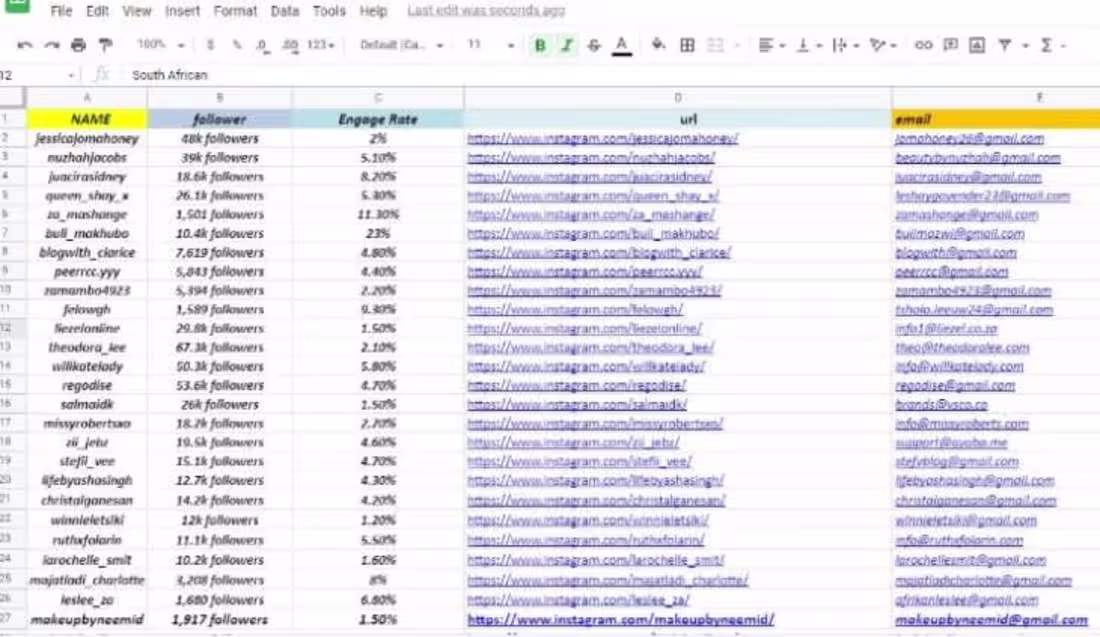Viewport: 1100px width, 637px height.
Task: Click the redo arrow icon
Action: coord(52,46)
